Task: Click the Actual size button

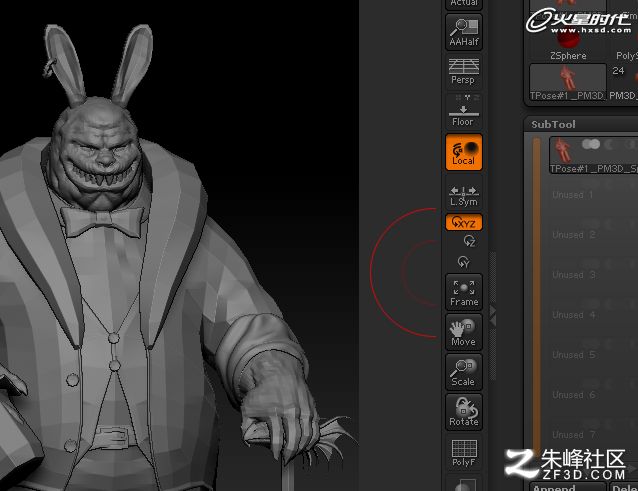Action: [464, 4]
